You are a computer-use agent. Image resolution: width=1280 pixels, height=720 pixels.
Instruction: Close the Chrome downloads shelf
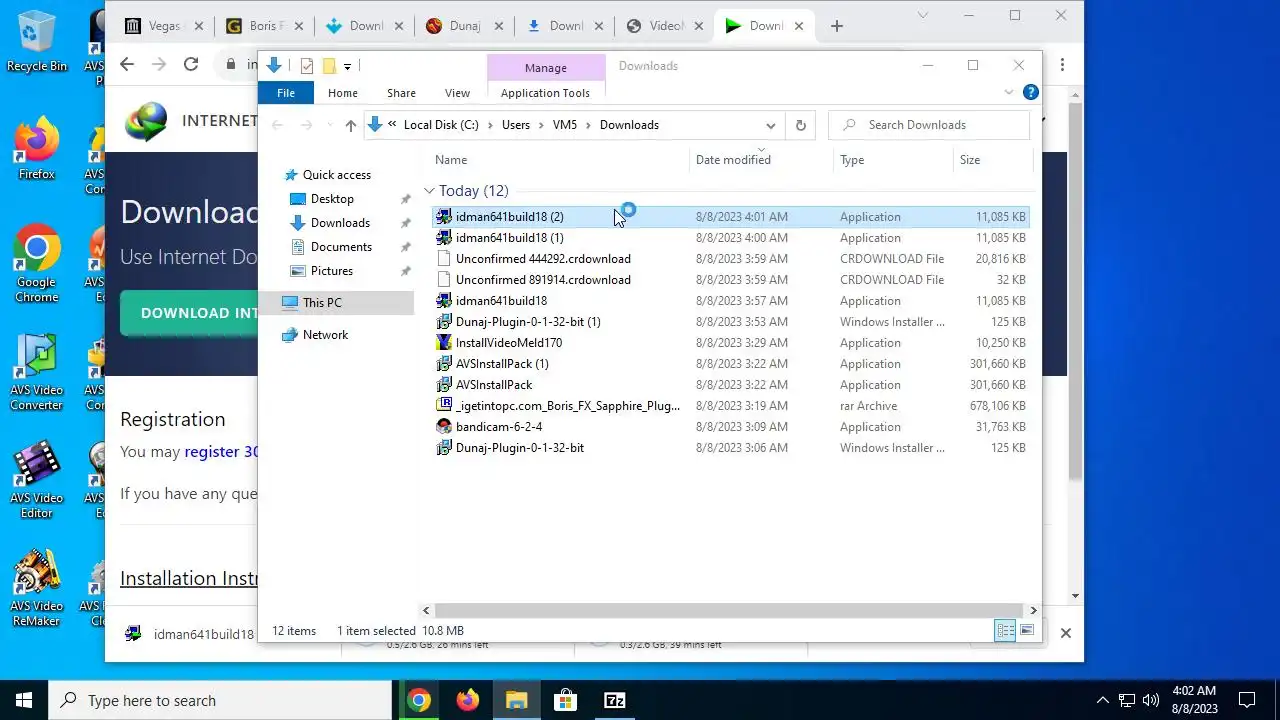point(1065,633)
